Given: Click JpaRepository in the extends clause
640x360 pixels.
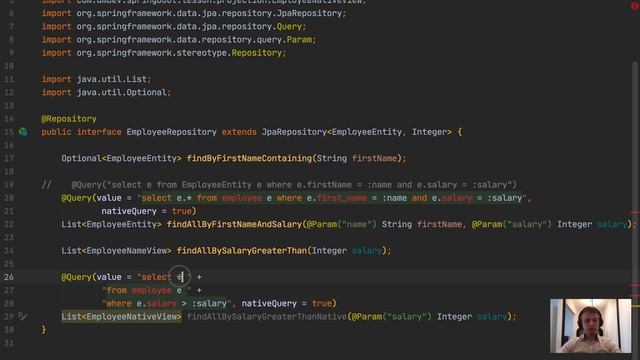Looking at the screenshot, I should (x=294, y=132).
